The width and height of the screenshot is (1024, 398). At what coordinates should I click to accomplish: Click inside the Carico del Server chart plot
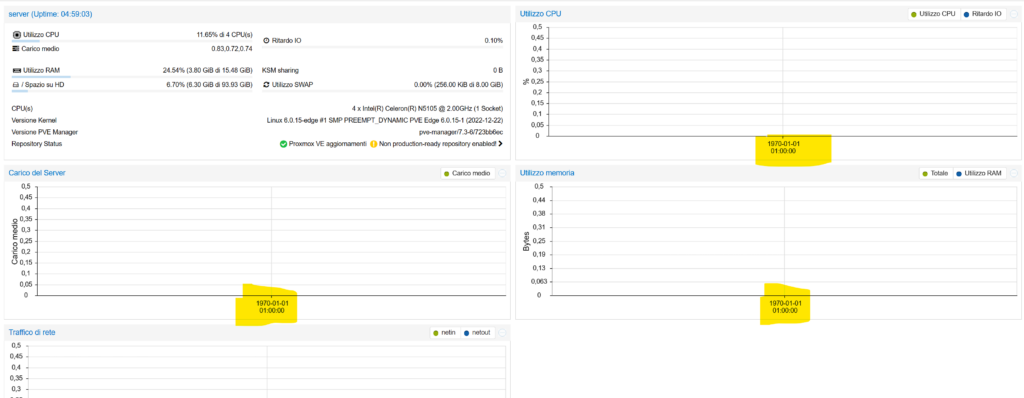tap(271, 240)
